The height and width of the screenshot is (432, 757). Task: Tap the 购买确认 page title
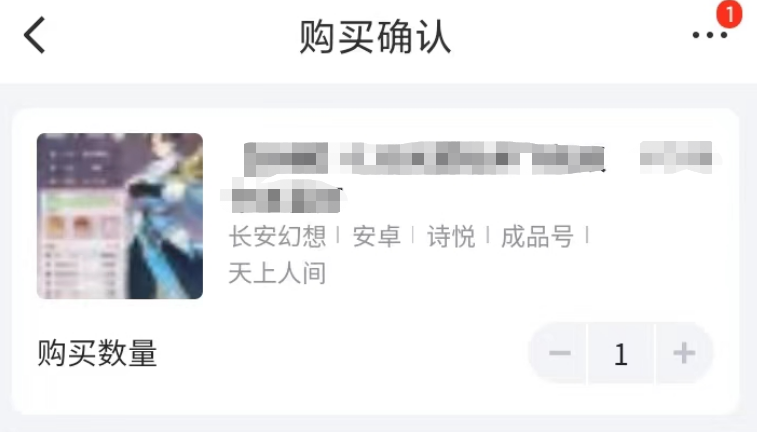375,36
